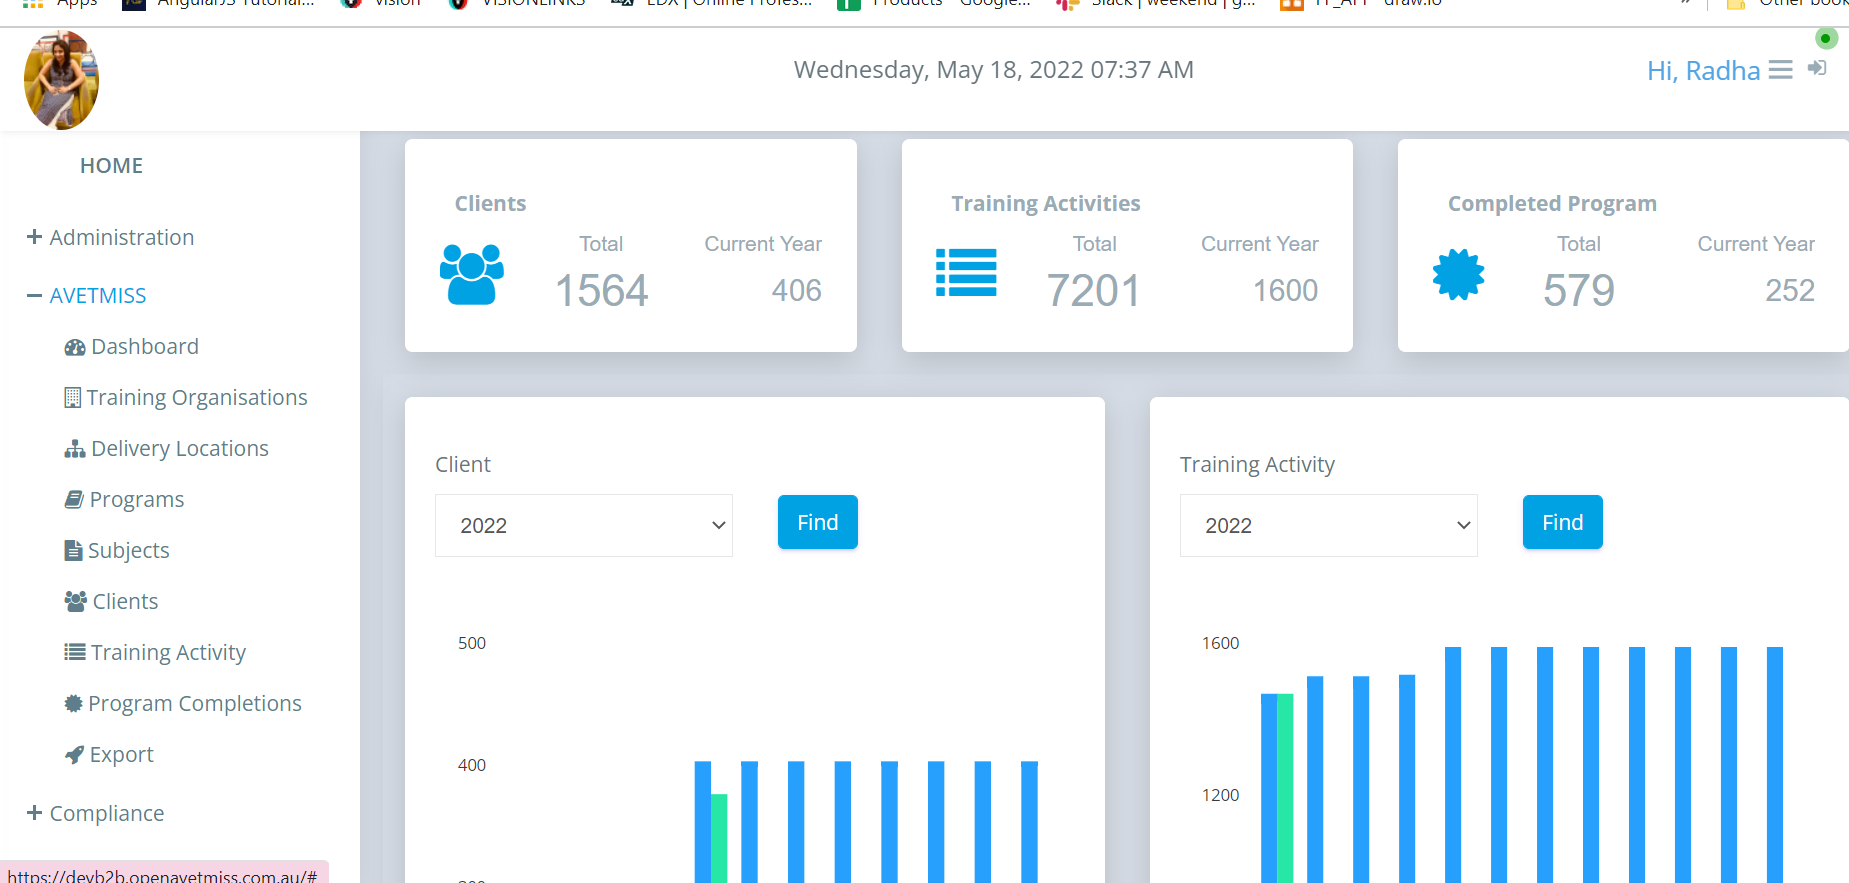
Task: Select AVETMISS menu label
Action: [x=98, y=296]
